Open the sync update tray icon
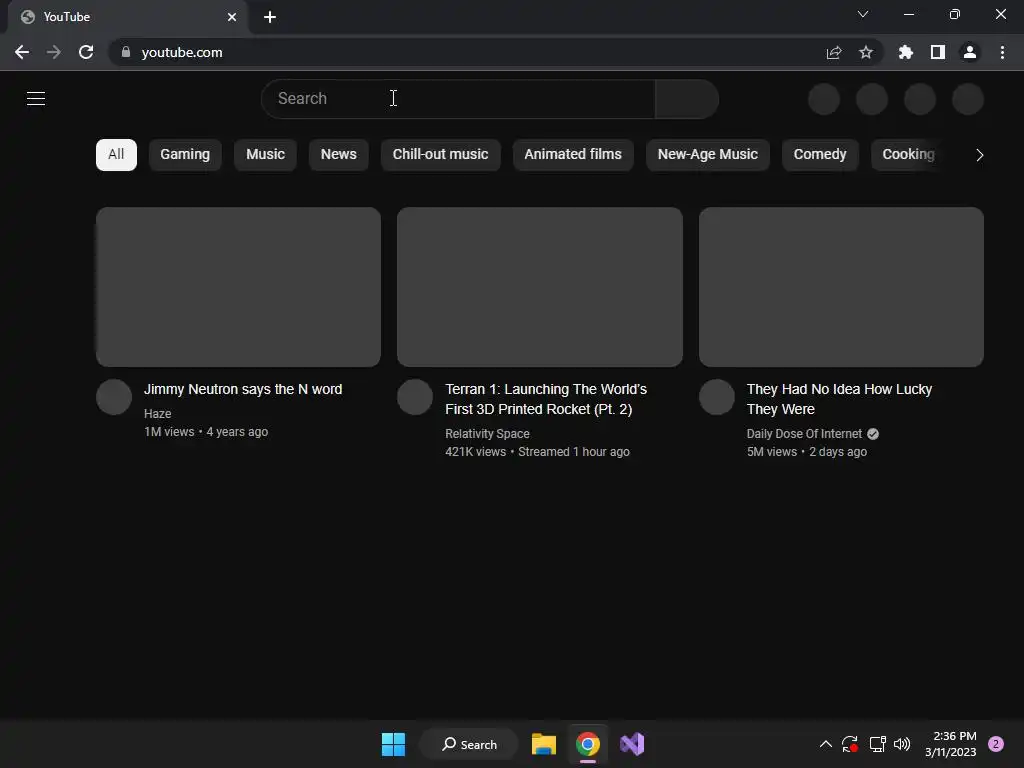Viewport: 1024px width, 768px height. 850,744
